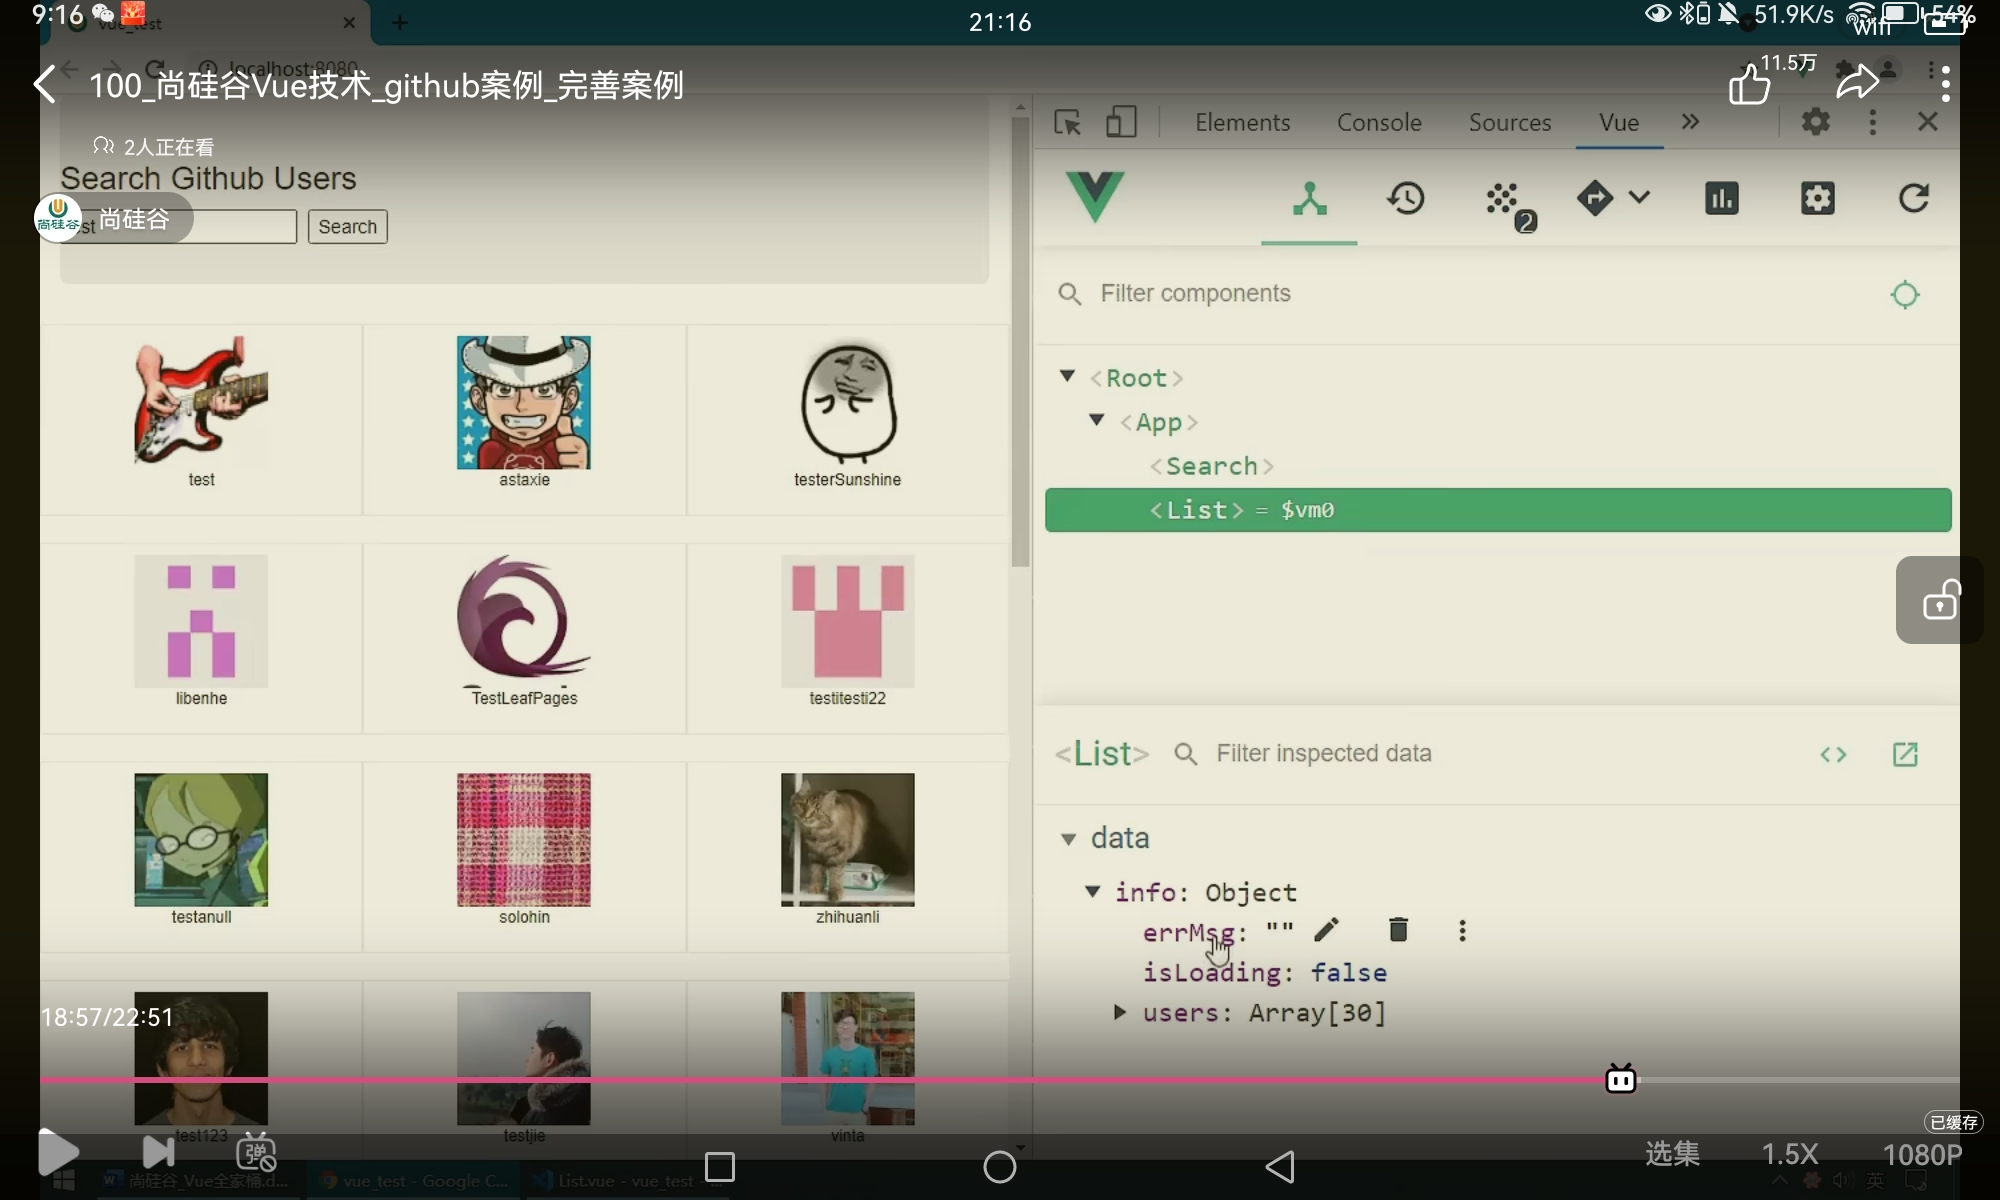The width and height of the screenshot is (2000, 1200).
Task: Click the Search button
Action: pyautogui.click(x=347, y=227)
